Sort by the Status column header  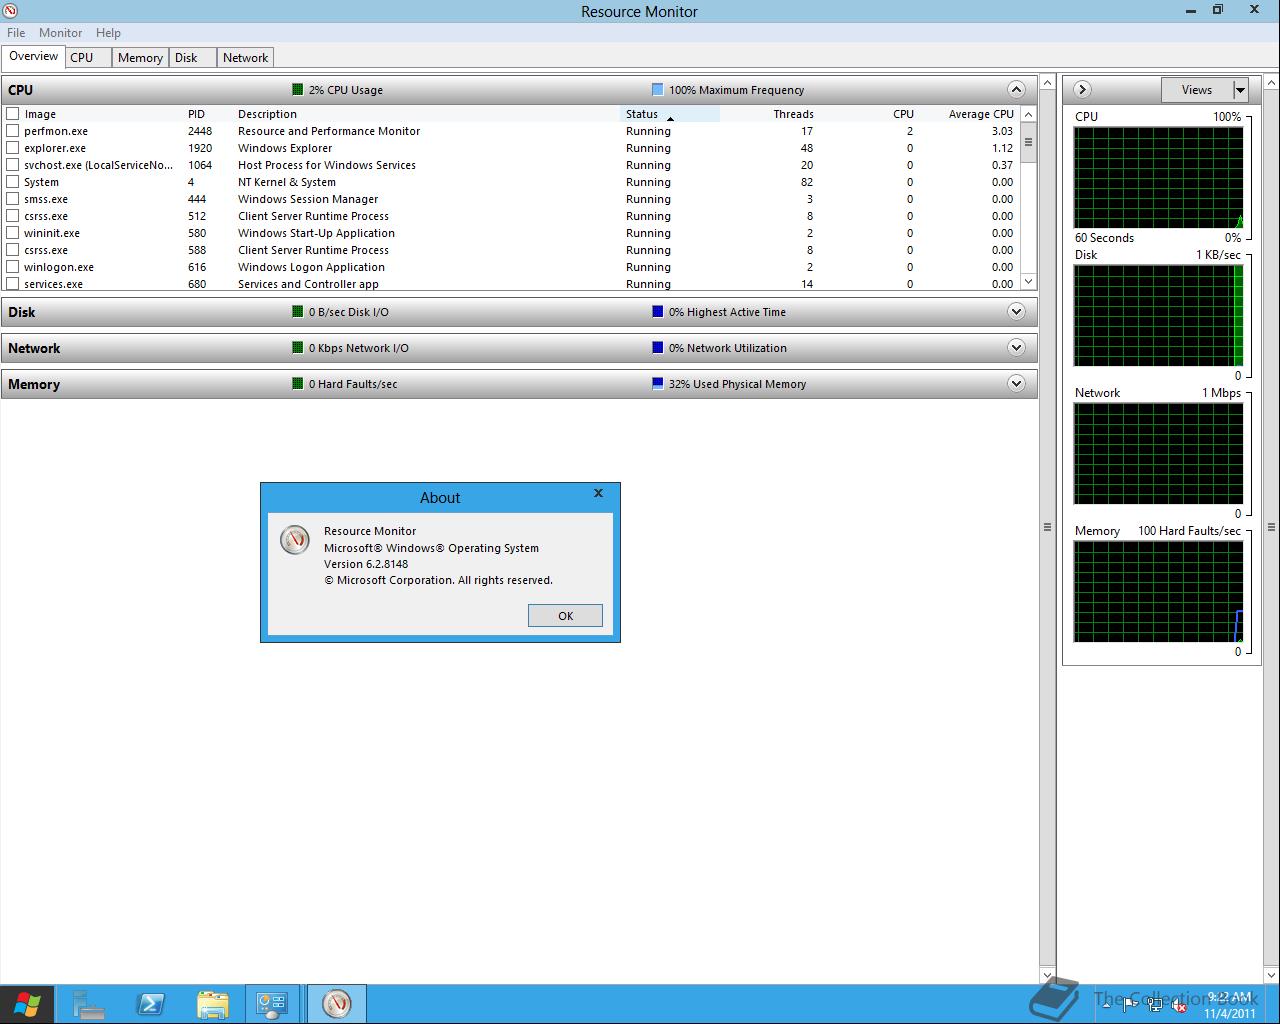click(x=670, y=114)
